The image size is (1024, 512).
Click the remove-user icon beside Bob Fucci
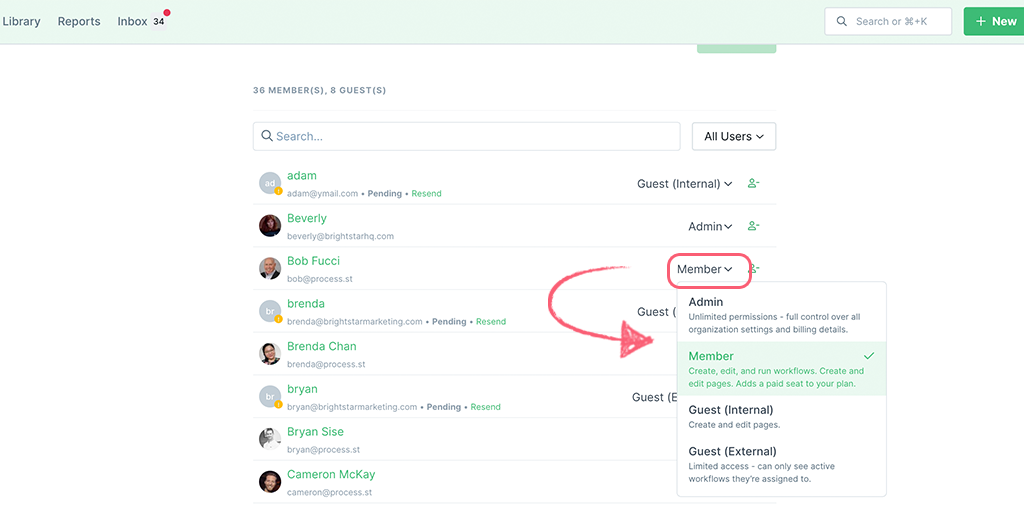click(x=754, y=268)
